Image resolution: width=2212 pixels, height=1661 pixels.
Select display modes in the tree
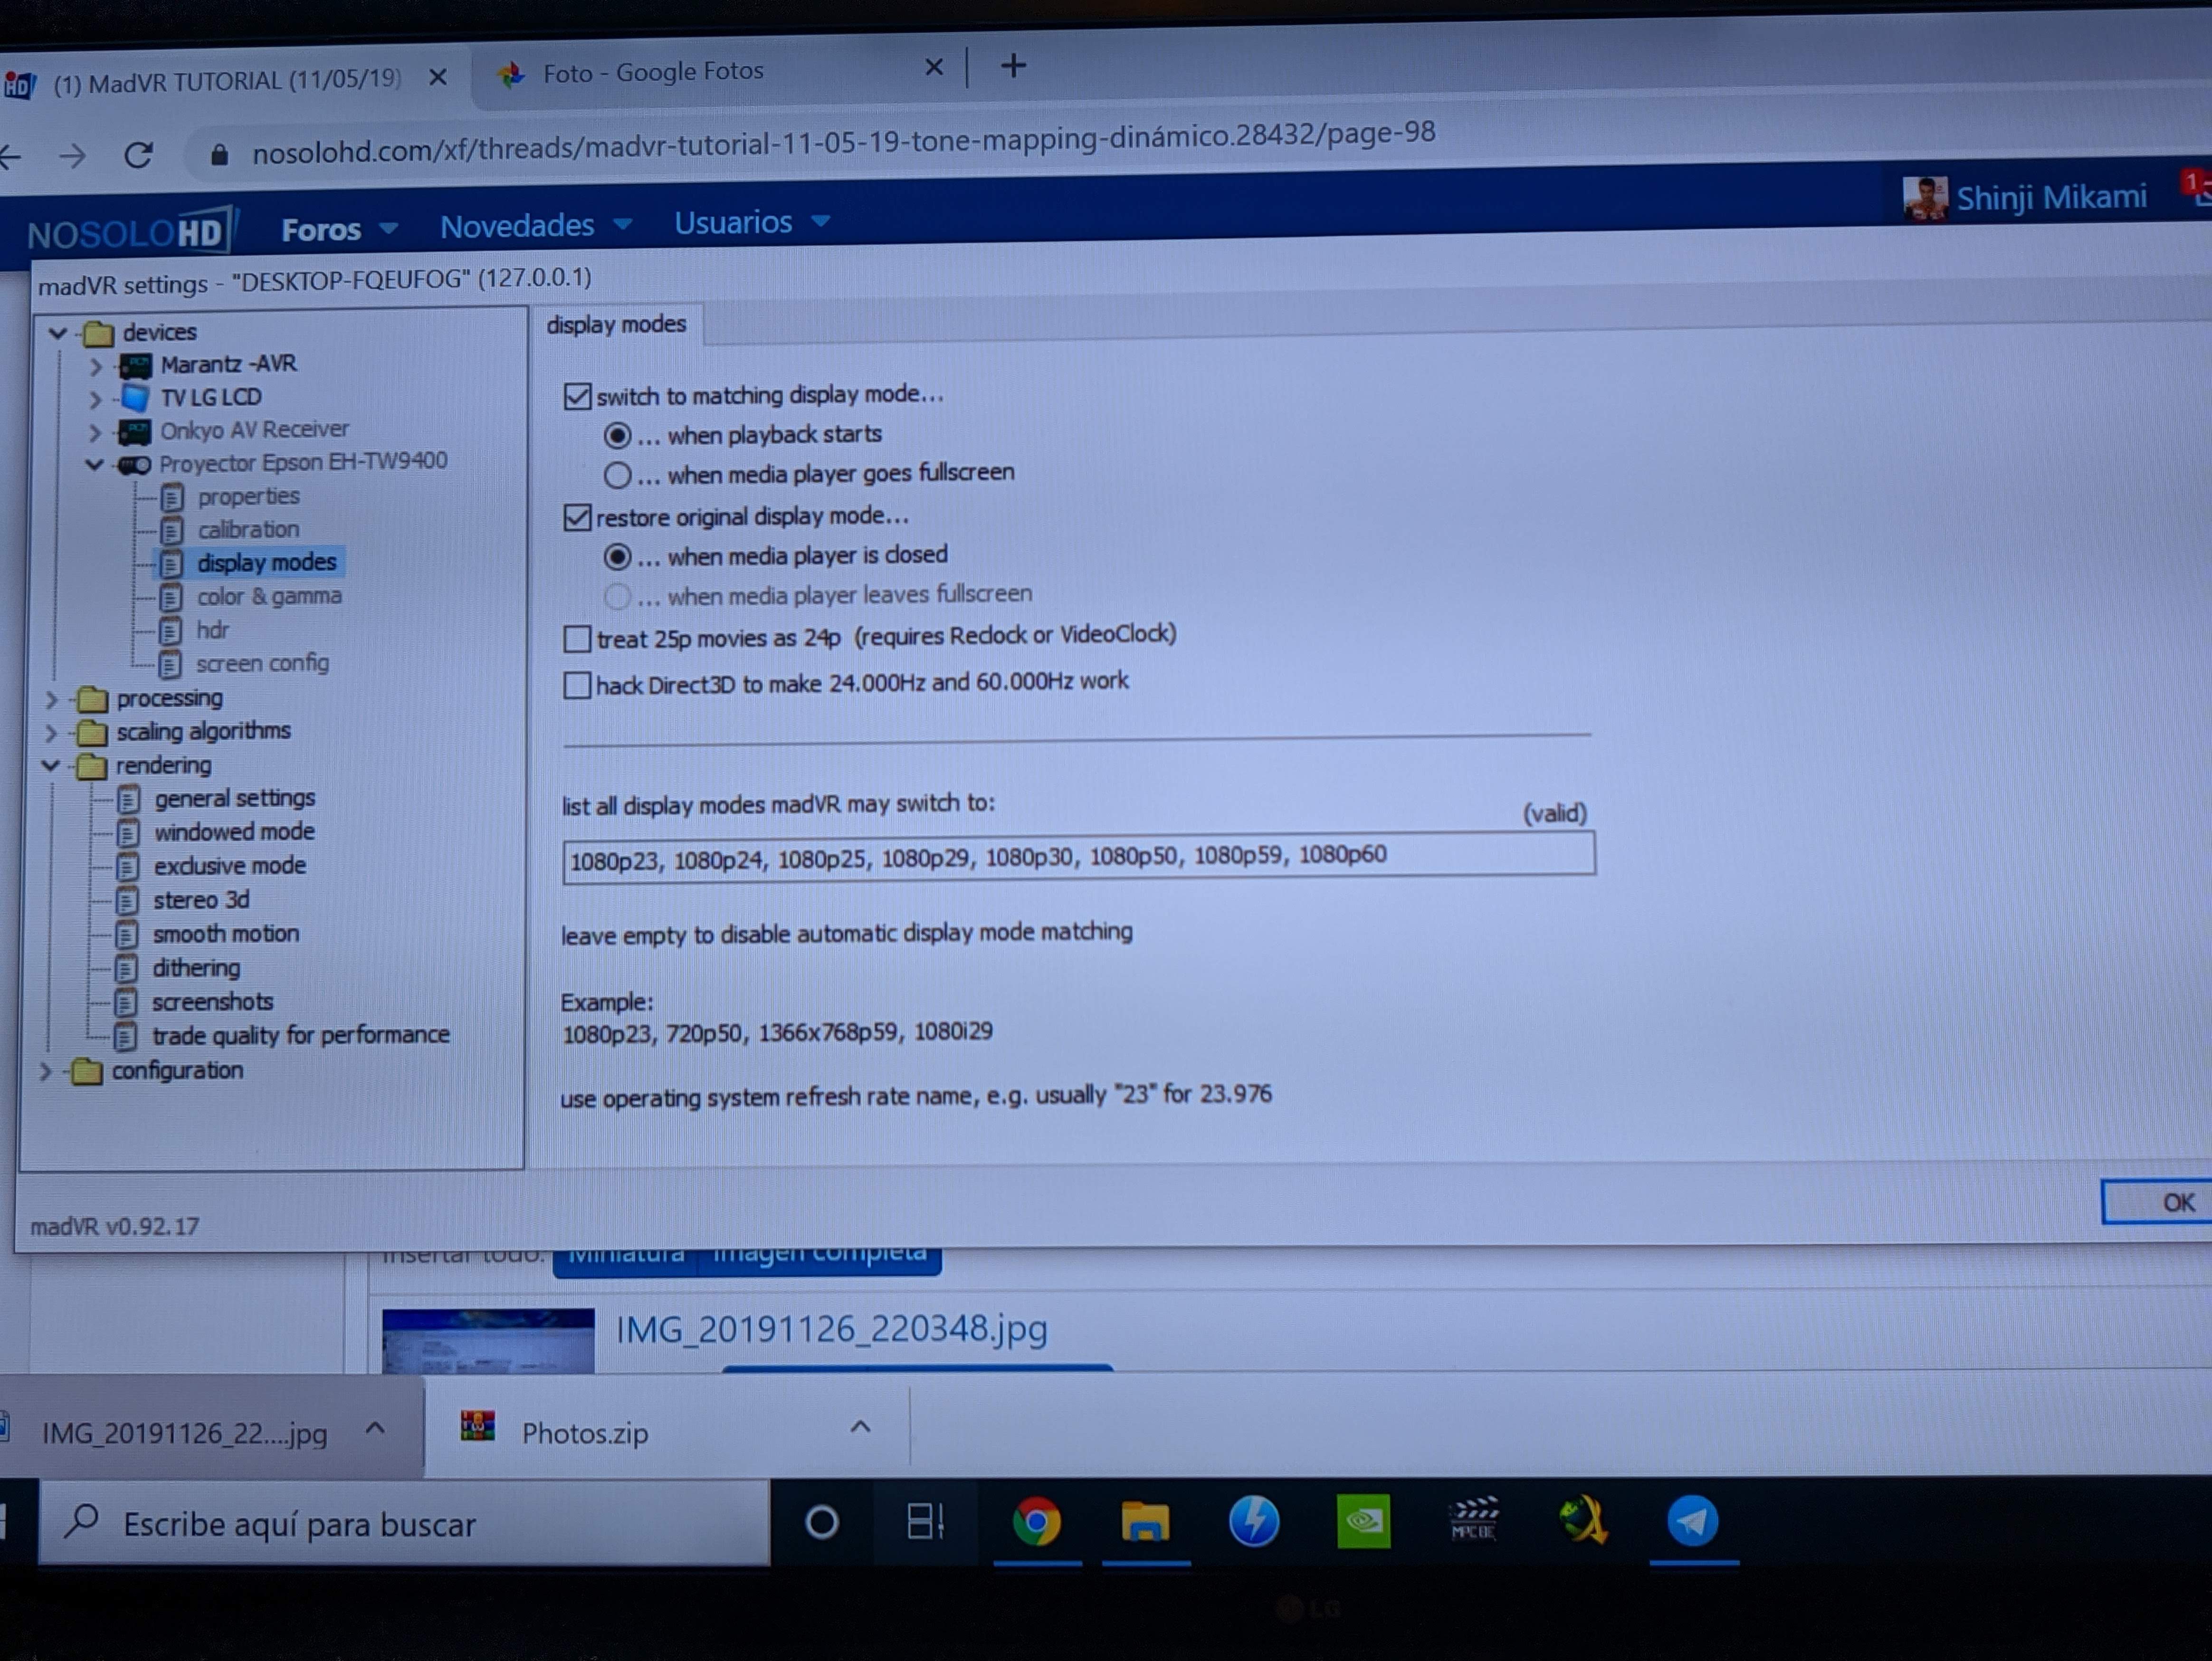pos(266,563)
